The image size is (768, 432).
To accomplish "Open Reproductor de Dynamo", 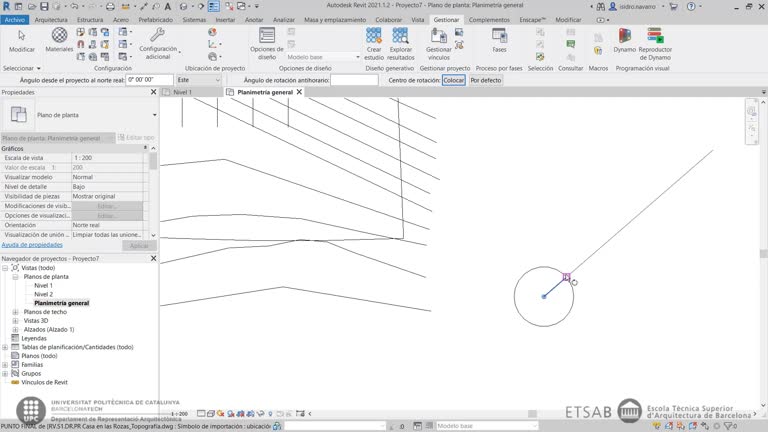I will point(655,41).
